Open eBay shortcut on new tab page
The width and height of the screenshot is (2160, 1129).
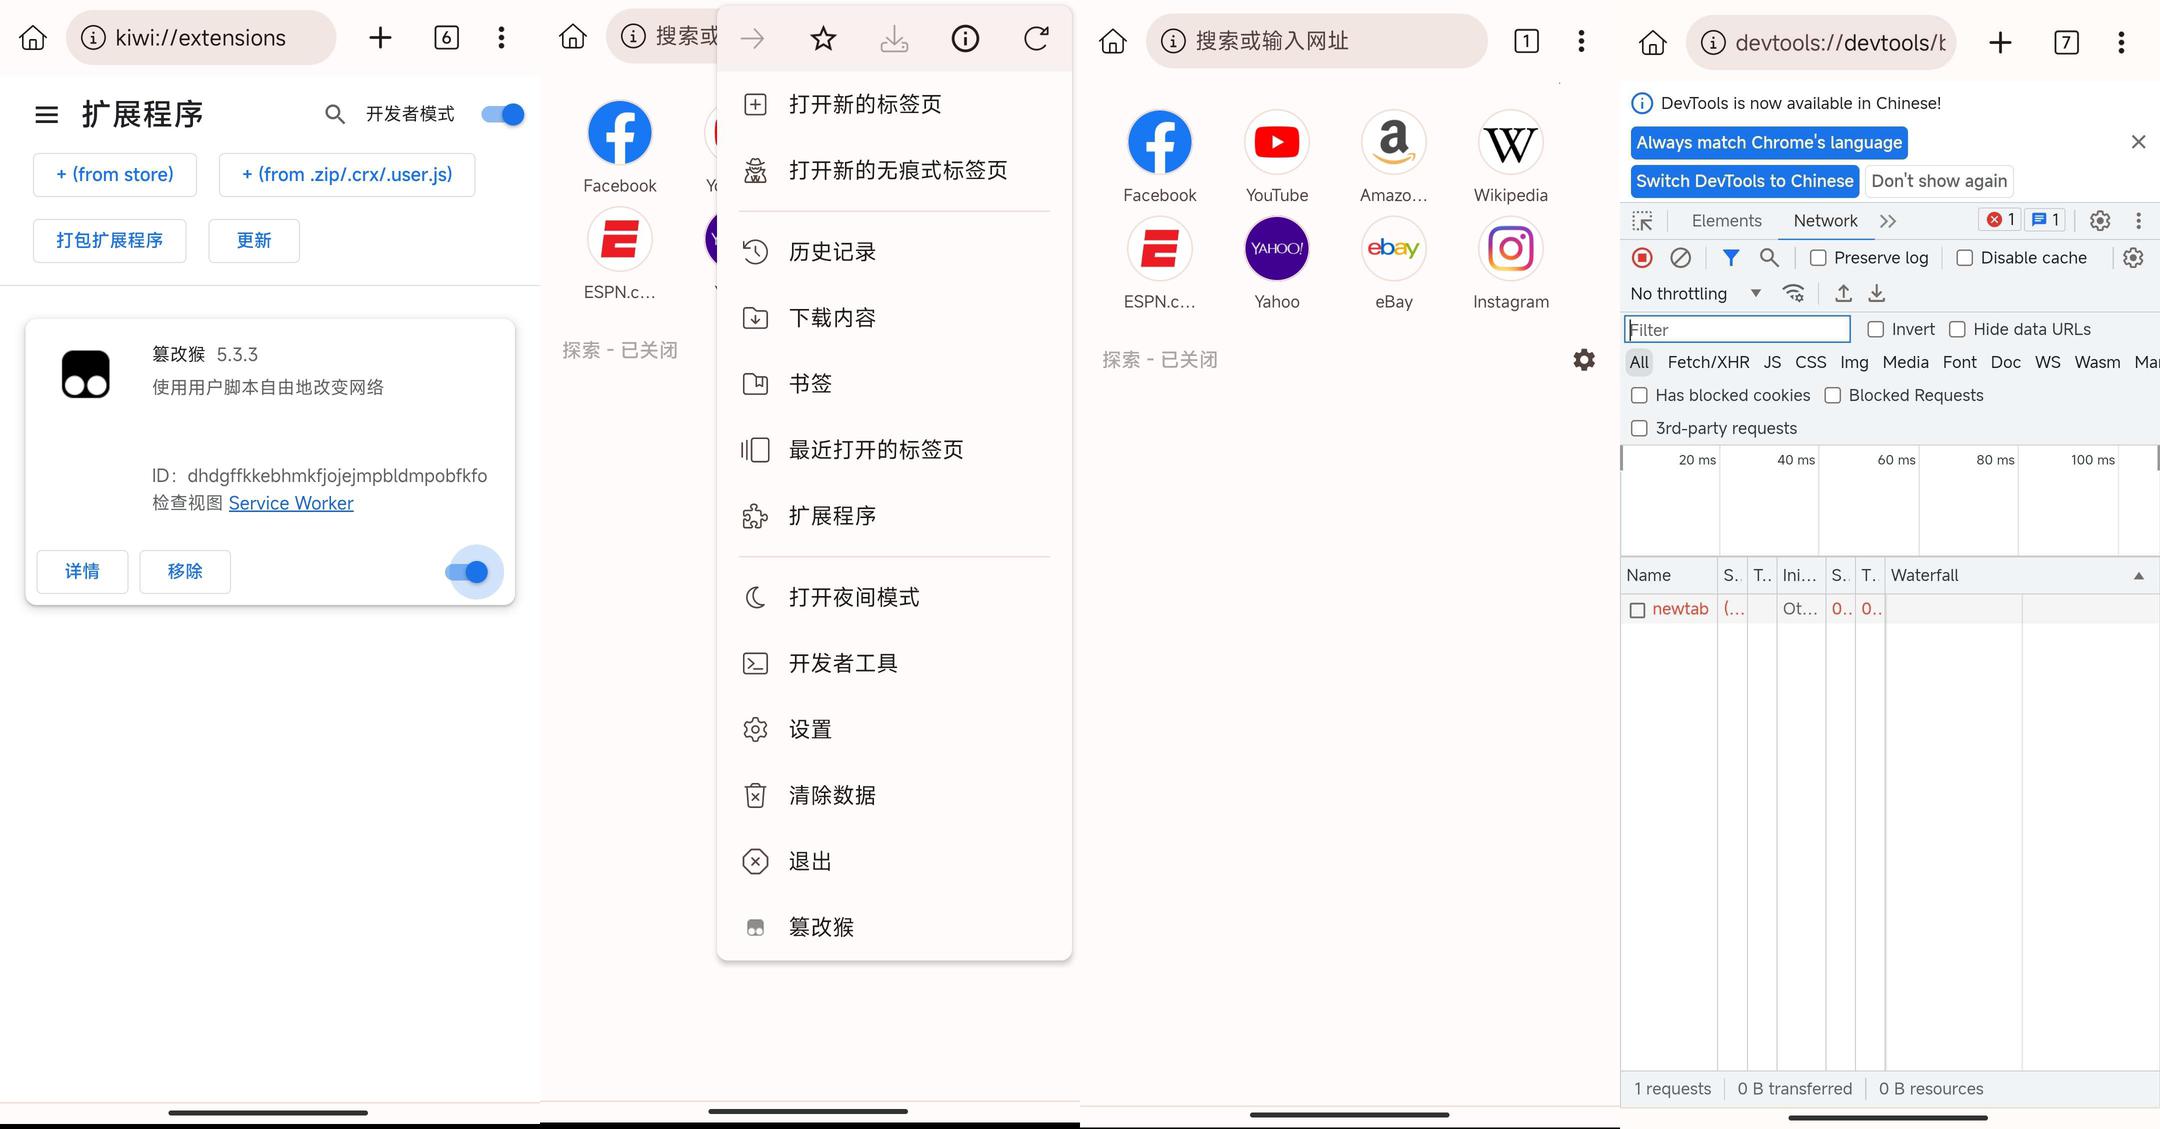(x=1394, y=264)
